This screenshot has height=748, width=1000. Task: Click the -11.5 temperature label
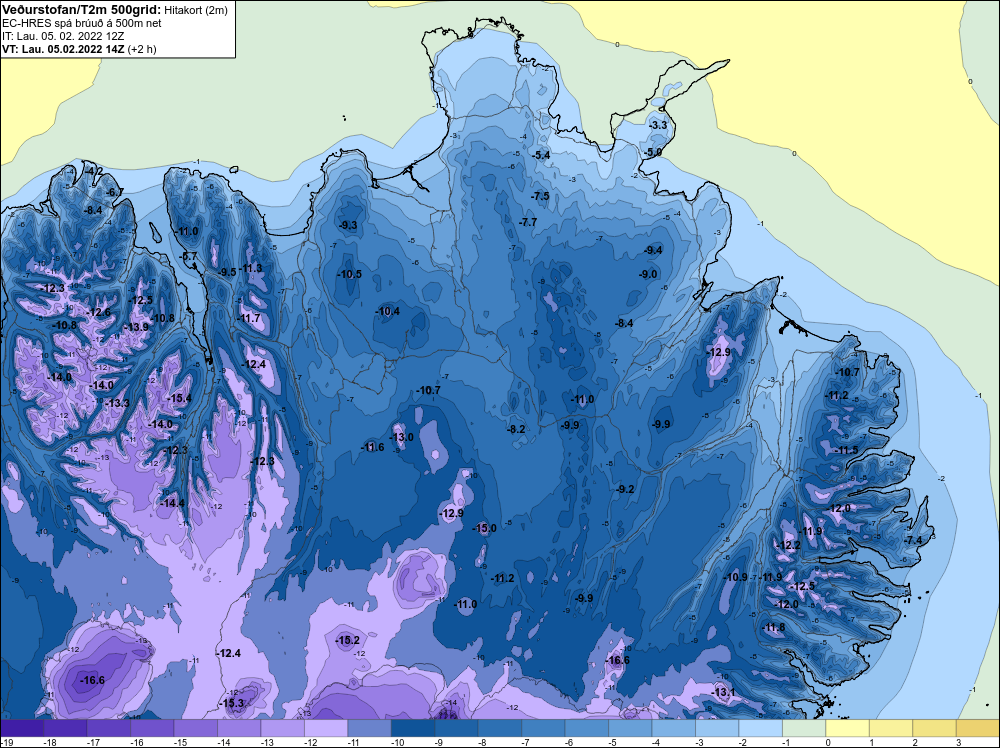coord(846,450)
